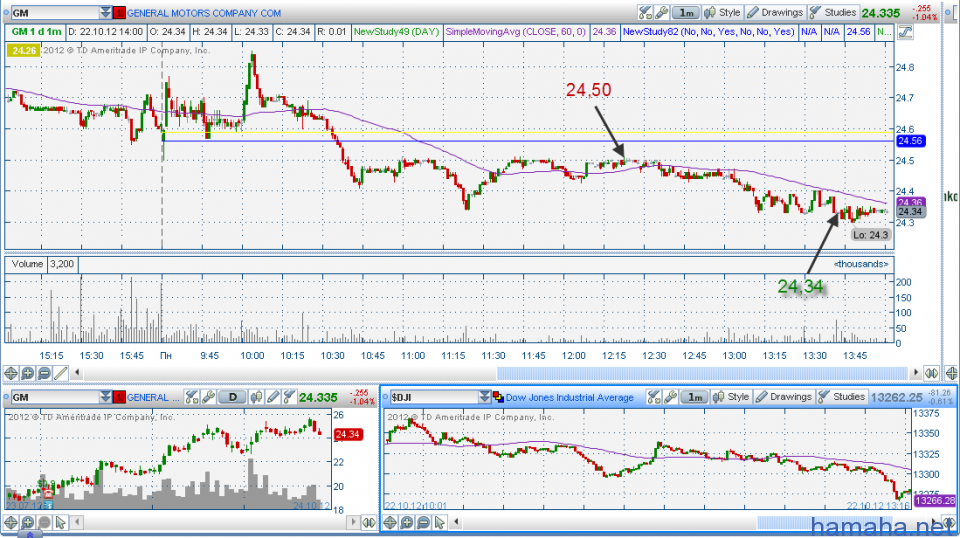
Task: Open Studies flask icon on GM daily chart
Action: [289, 397]
